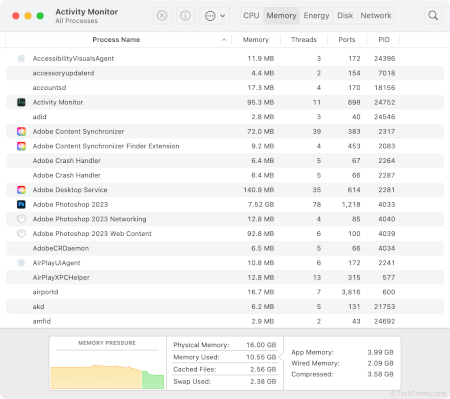Click the 140.9 MB memory value
This screenshot has width=450, height=399.
coord(259,190)
